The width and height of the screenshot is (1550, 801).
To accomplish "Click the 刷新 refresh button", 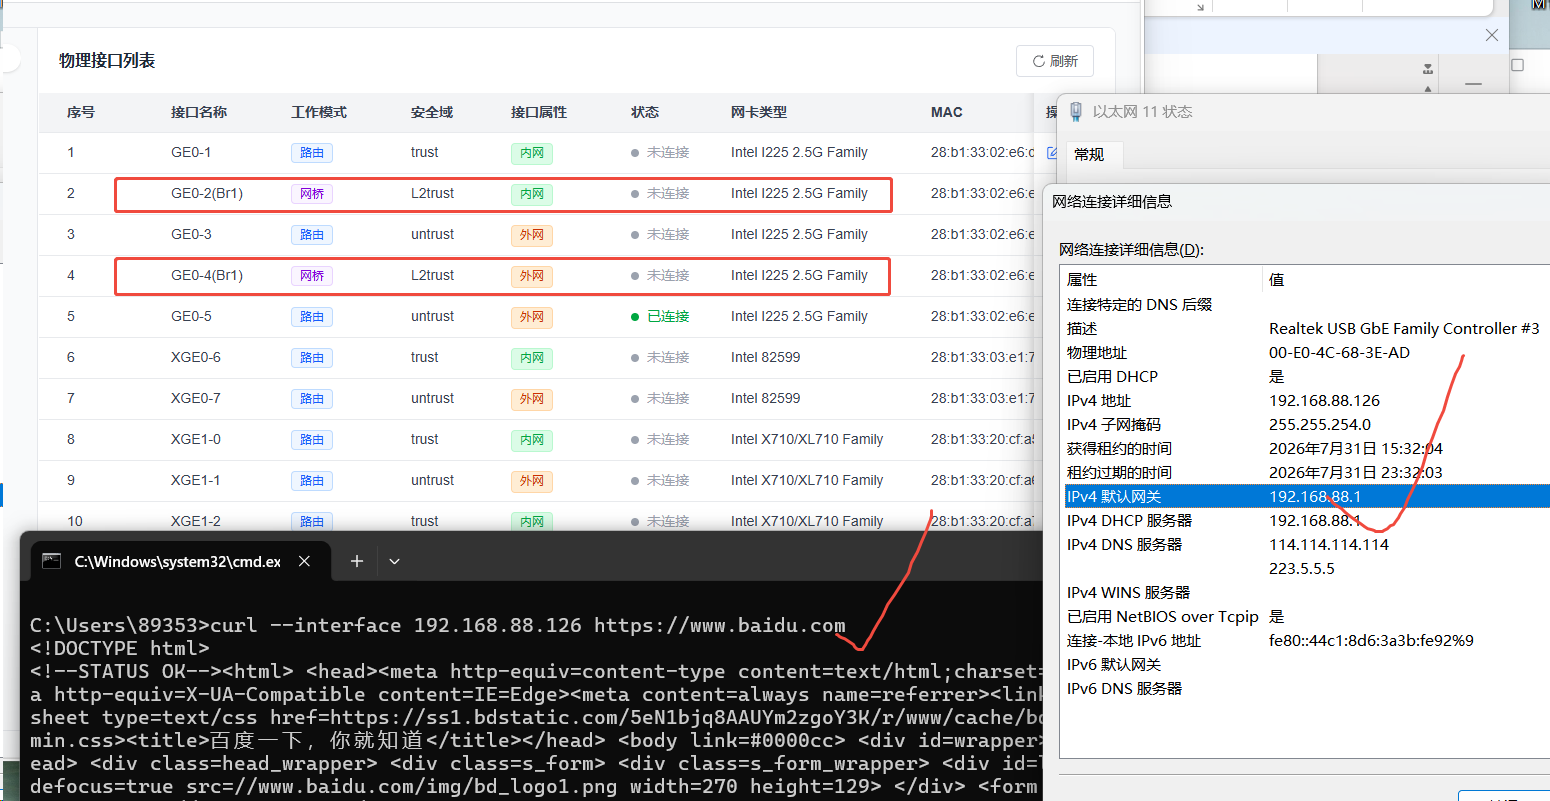I will tap(1055, 61).
